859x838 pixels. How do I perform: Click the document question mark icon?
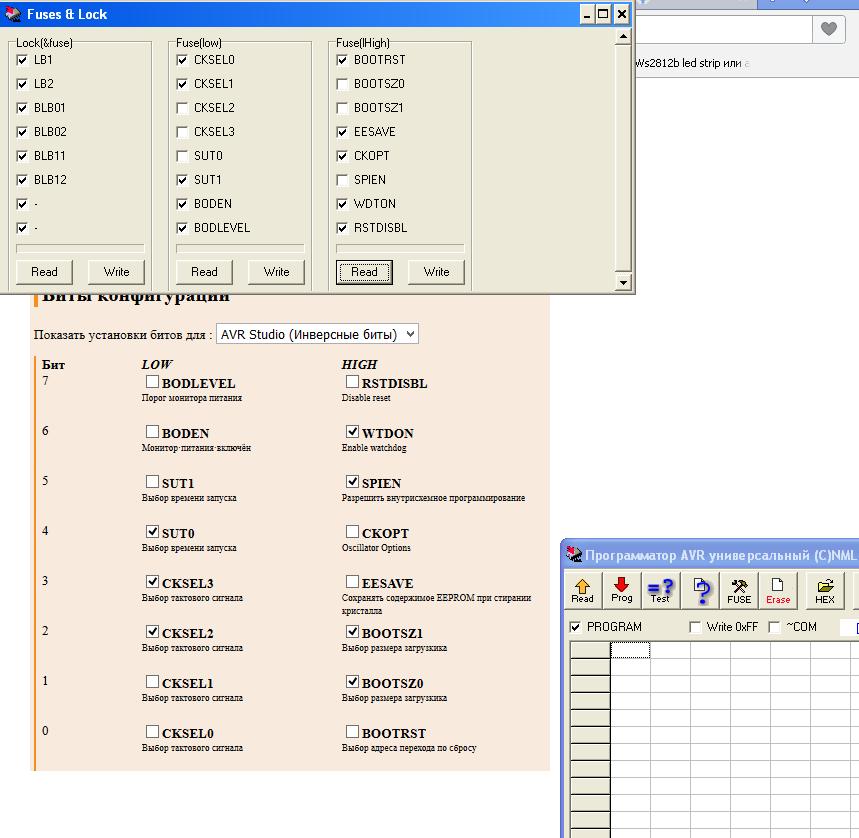click(x=702, y=591)
